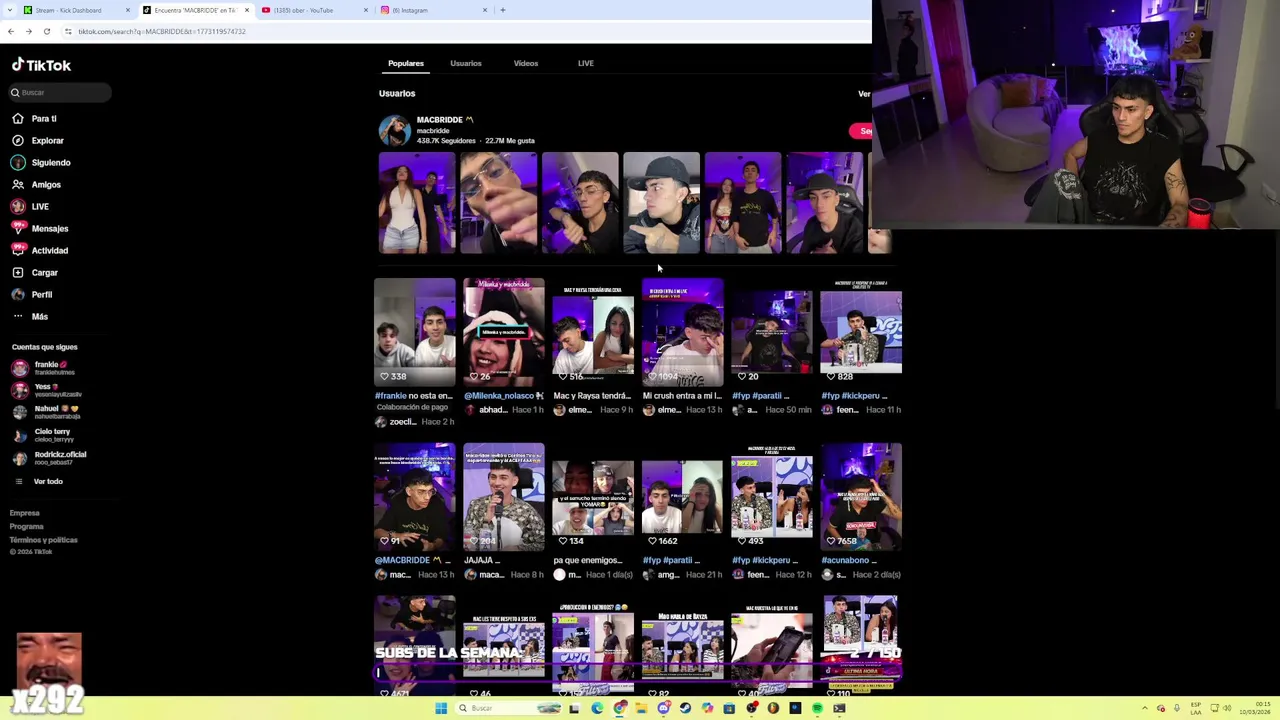This screenshot has width=1280, height=720.
Task: Click the TikTok logo
Action: (x=41, y=65)
